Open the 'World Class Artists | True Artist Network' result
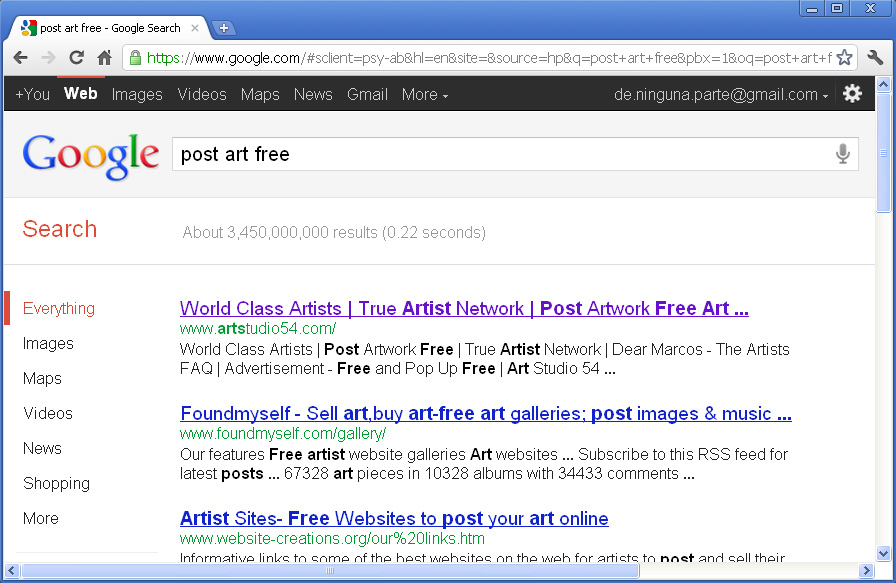 point(464,309)
